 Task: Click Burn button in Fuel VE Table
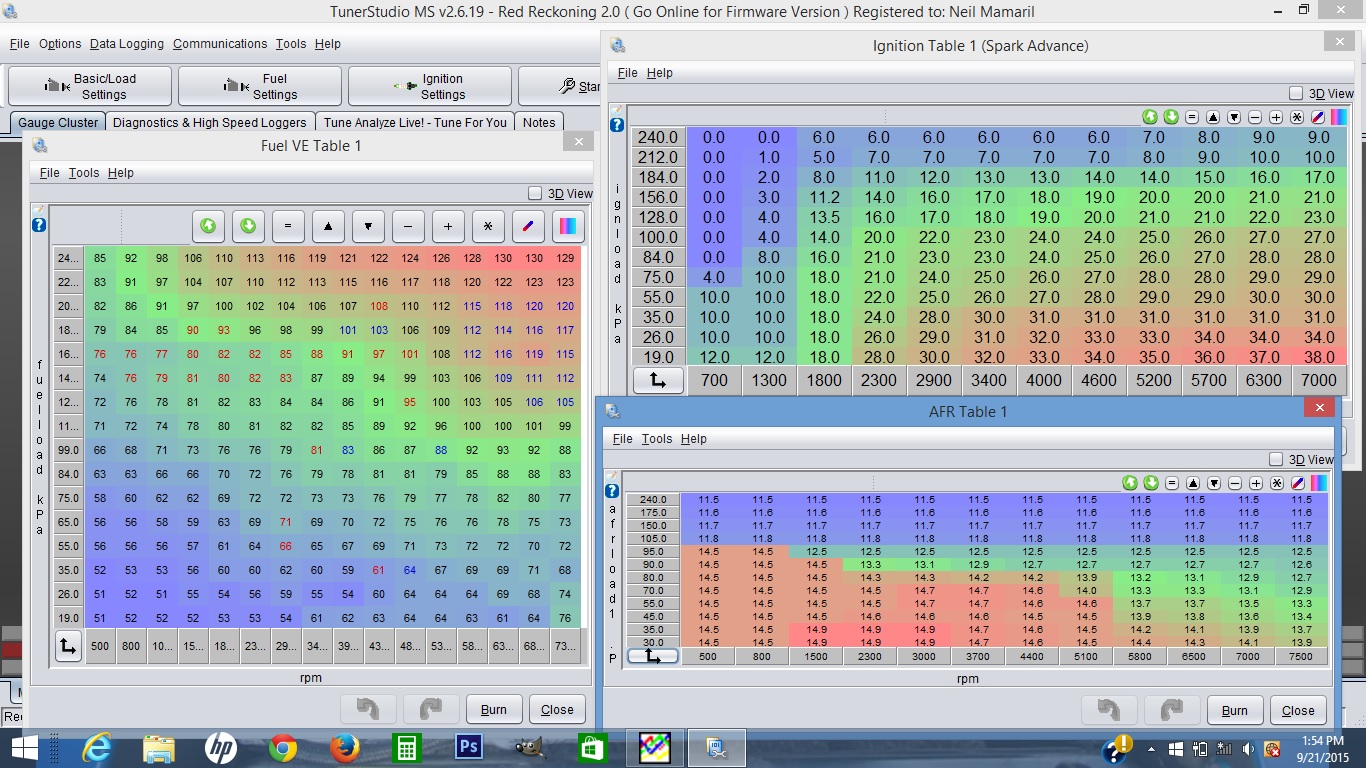[494, 709]
